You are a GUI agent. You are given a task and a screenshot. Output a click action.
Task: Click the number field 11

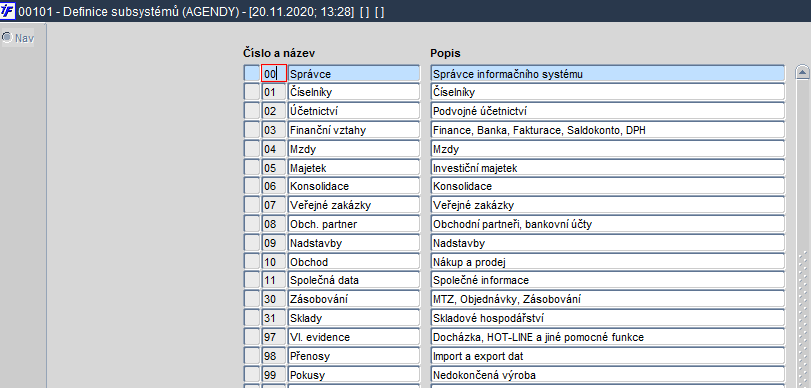[274, 280]
